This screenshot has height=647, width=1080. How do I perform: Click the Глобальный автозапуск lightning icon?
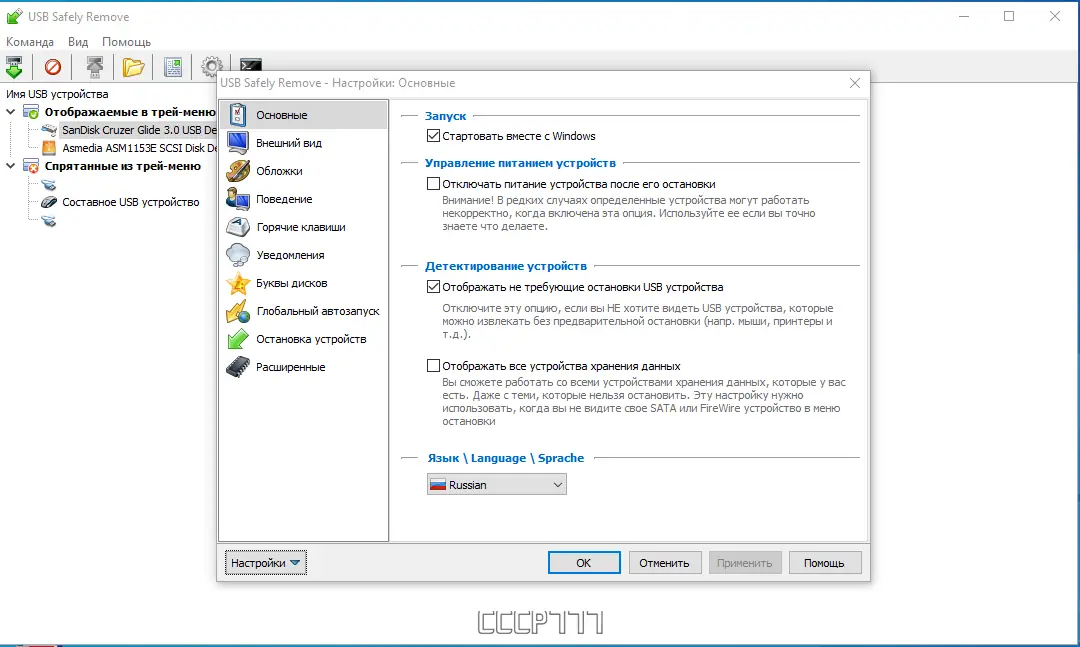pyautogui.click(x=238, y=311)
